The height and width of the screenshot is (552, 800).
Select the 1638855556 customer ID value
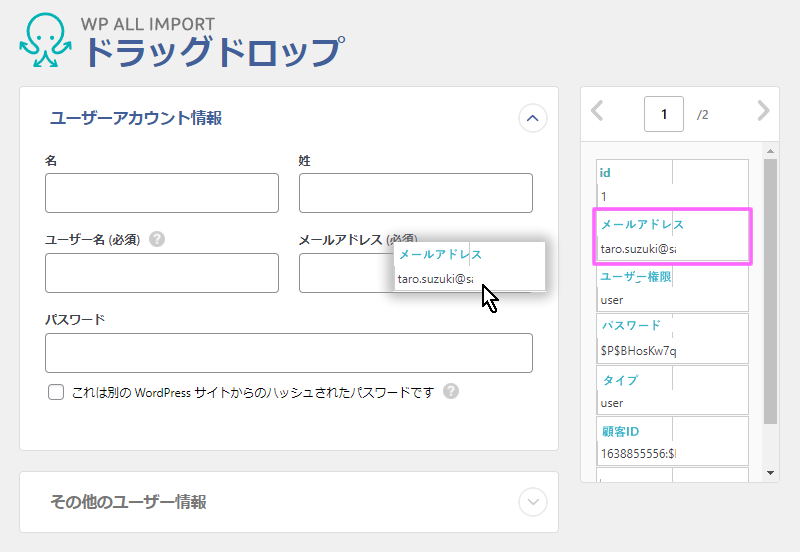click(x=638, y=454)
